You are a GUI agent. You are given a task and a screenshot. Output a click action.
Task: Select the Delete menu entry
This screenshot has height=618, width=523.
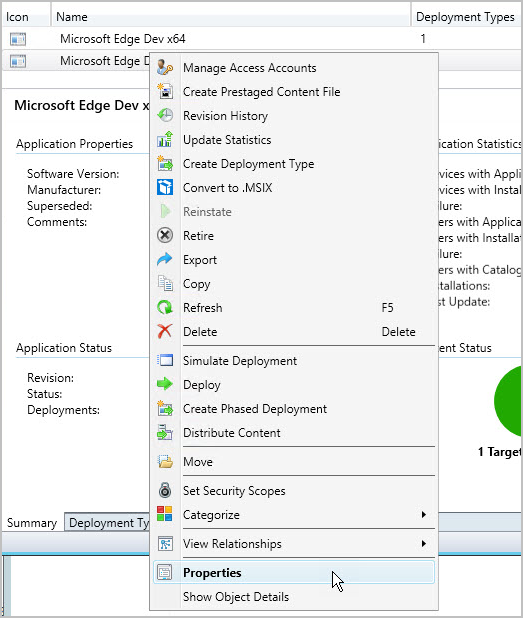click(x=294, y=331)
